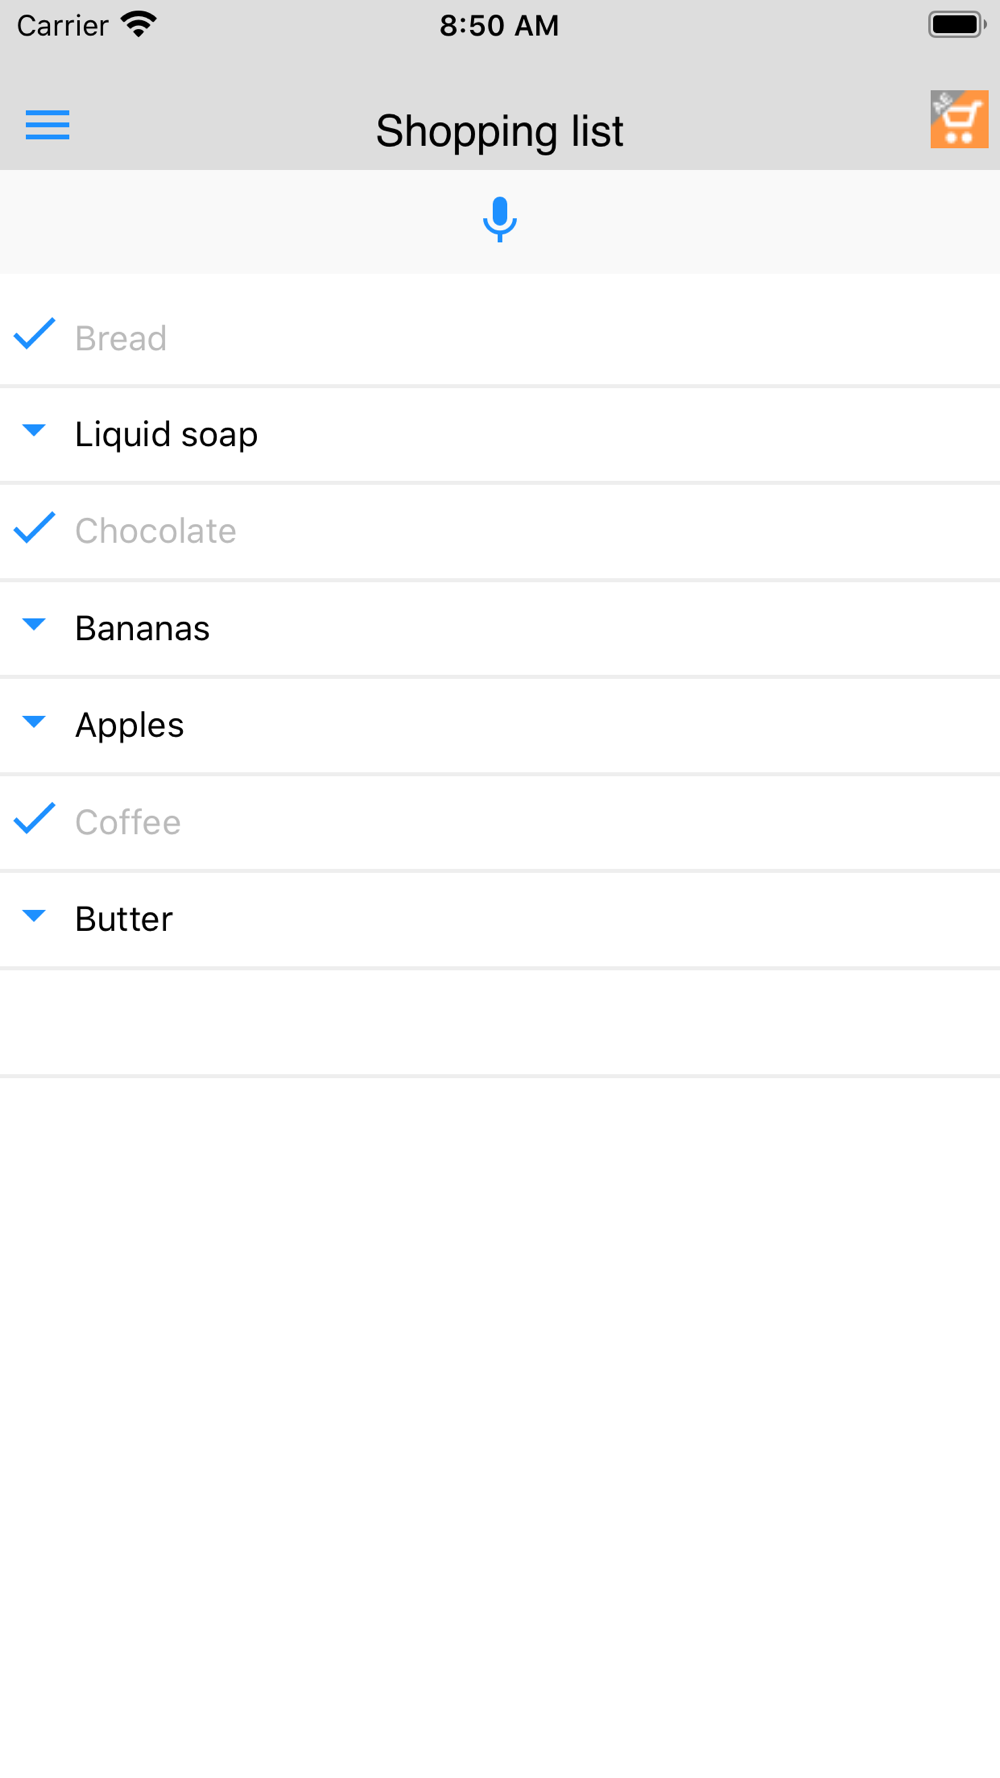Tap the Coffee item text

pyautogui.click(x=128, y=822)
